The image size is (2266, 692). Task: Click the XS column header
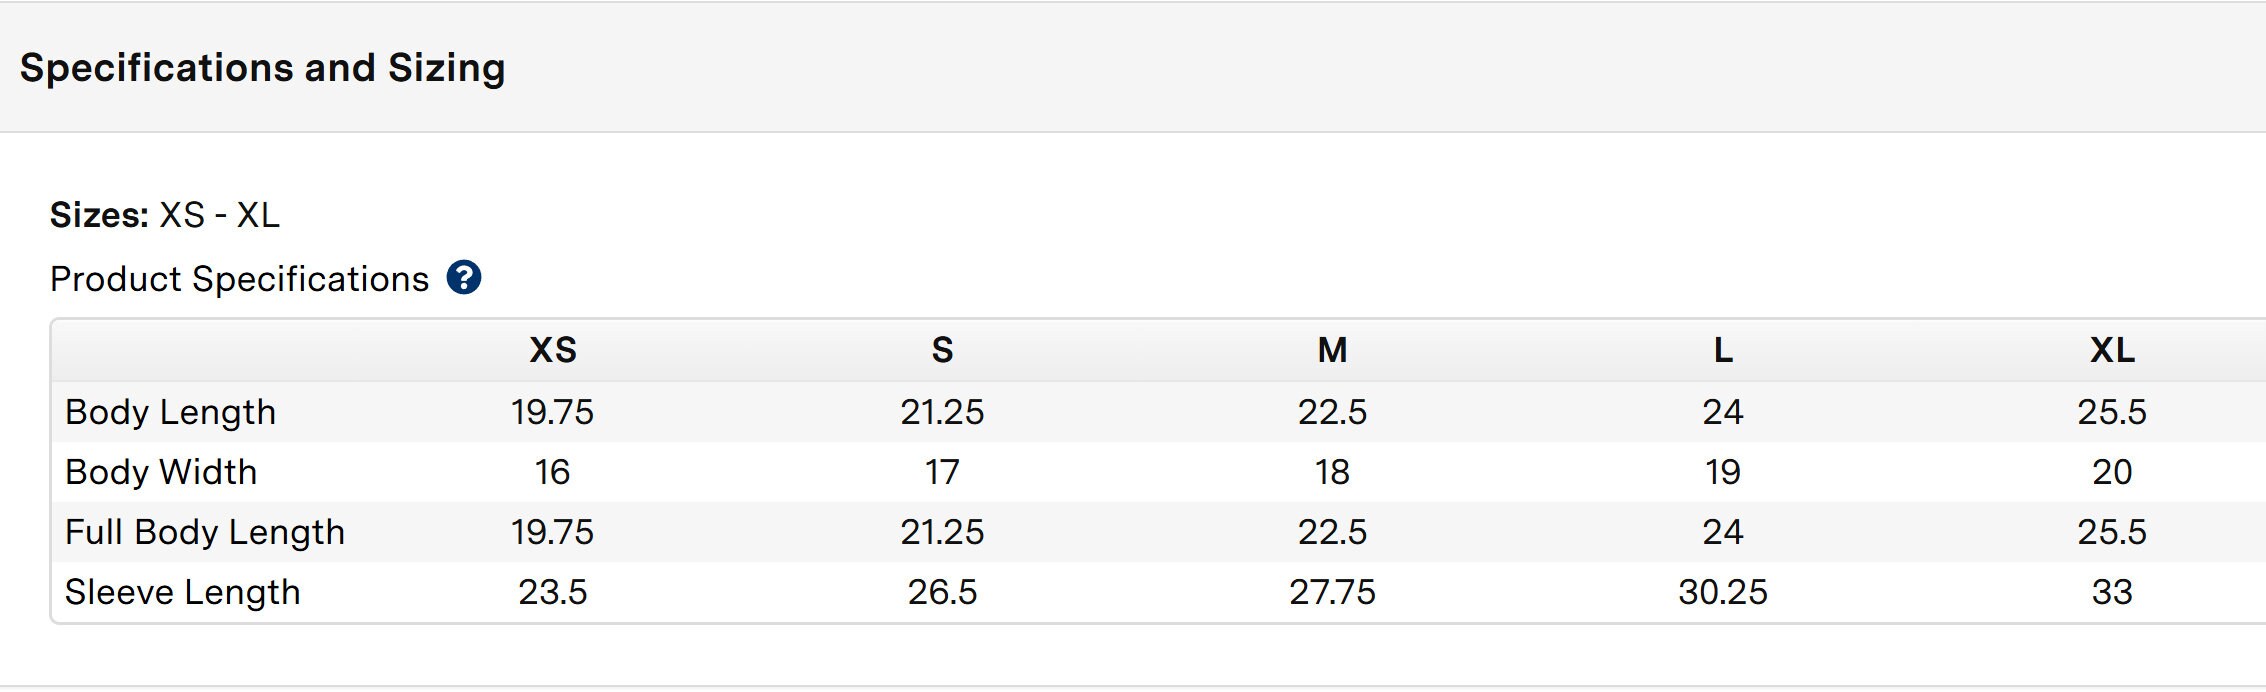553,350
